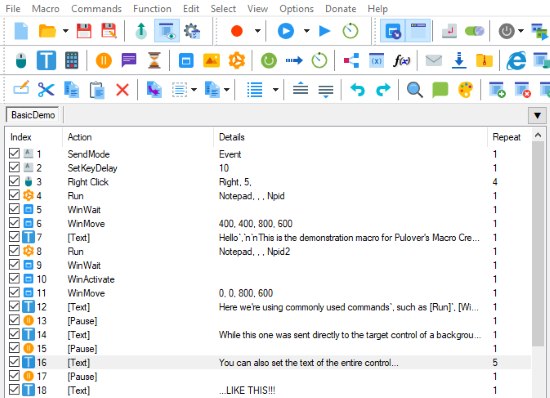Click the vertical scrollbar thumb
Screen dimensions: 550x398
537,244
